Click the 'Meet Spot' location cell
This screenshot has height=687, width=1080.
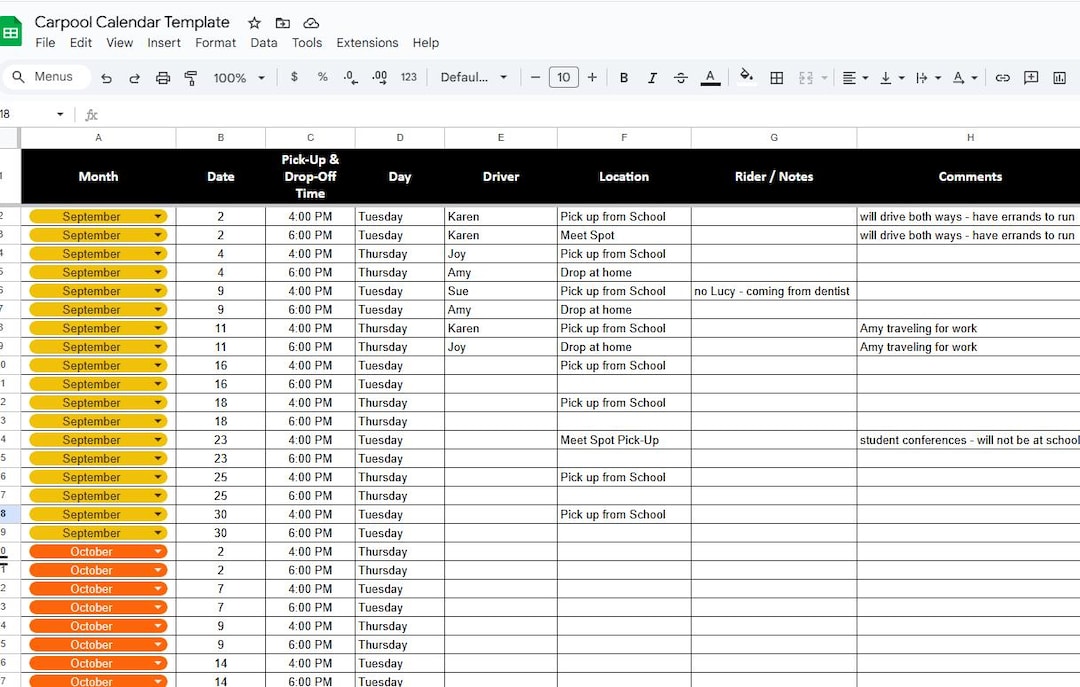pos(624,235)
